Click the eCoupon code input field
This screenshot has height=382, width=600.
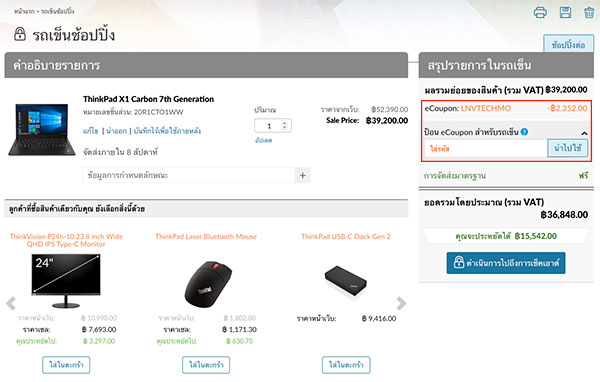pyautogui.click(x=485, y=149)
